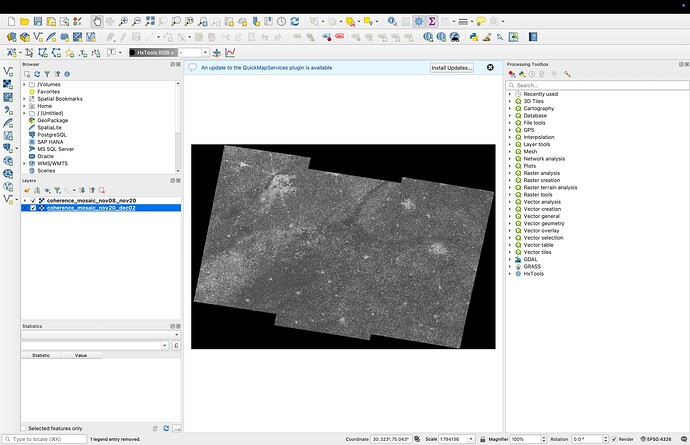Click the Filter Legend icon in the Layers panel

[57, 190]
